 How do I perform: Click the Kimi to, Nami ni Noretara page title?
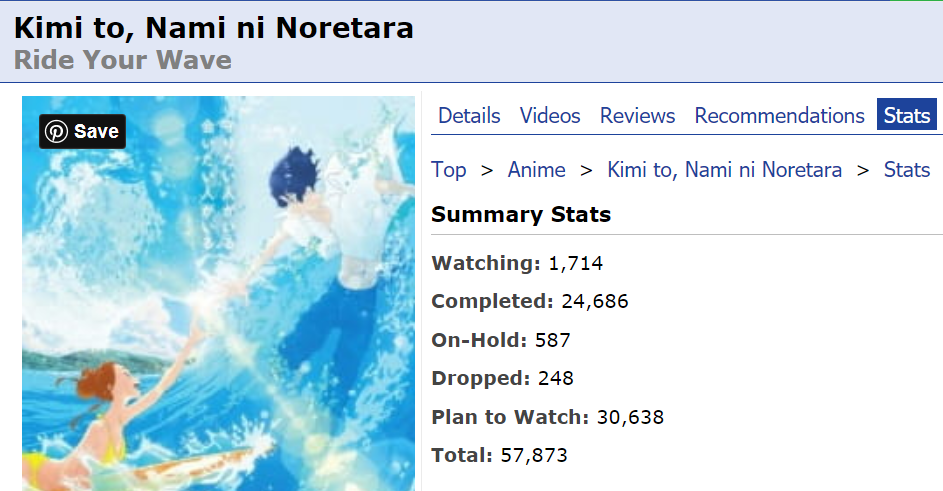(x=214, y=28)
